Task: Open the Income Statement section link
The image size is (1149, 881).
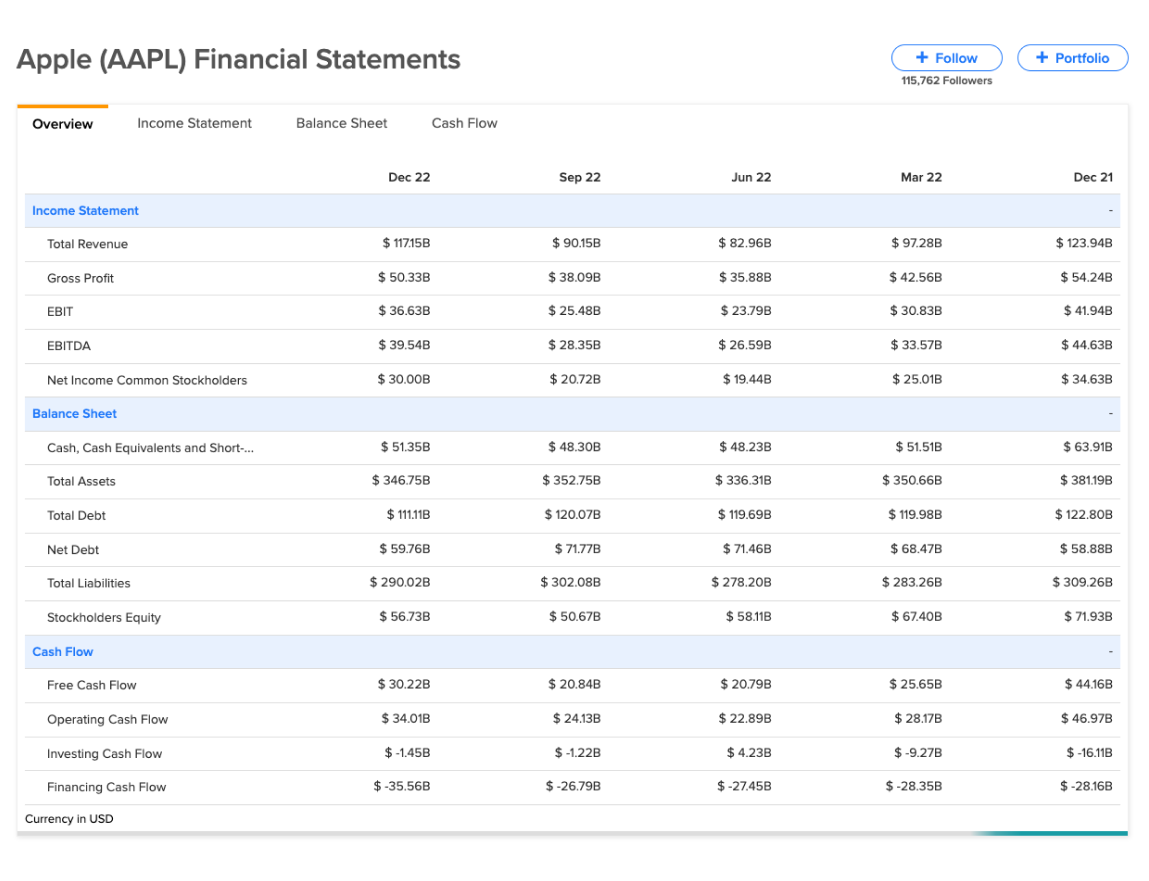Action: coord(85,210)
